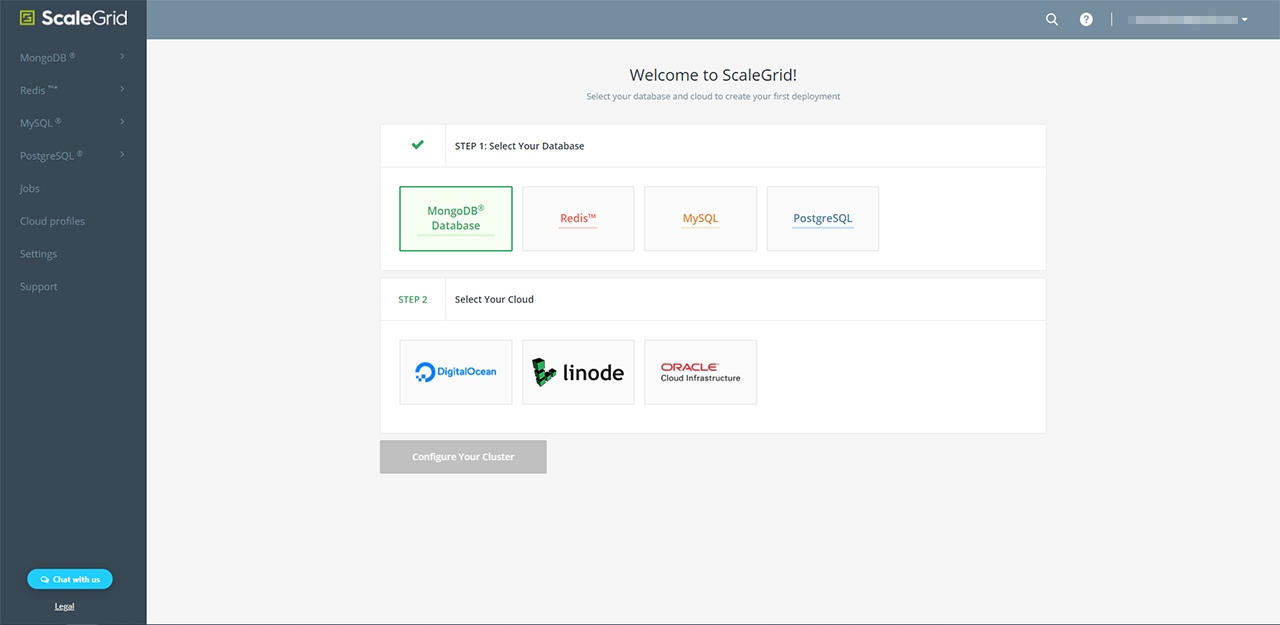Expand the MongoDB sidebar chevron
Image resolution: width=1280 pixels, height=625 pixels.
pyautogui.click(x=122, y=57)
